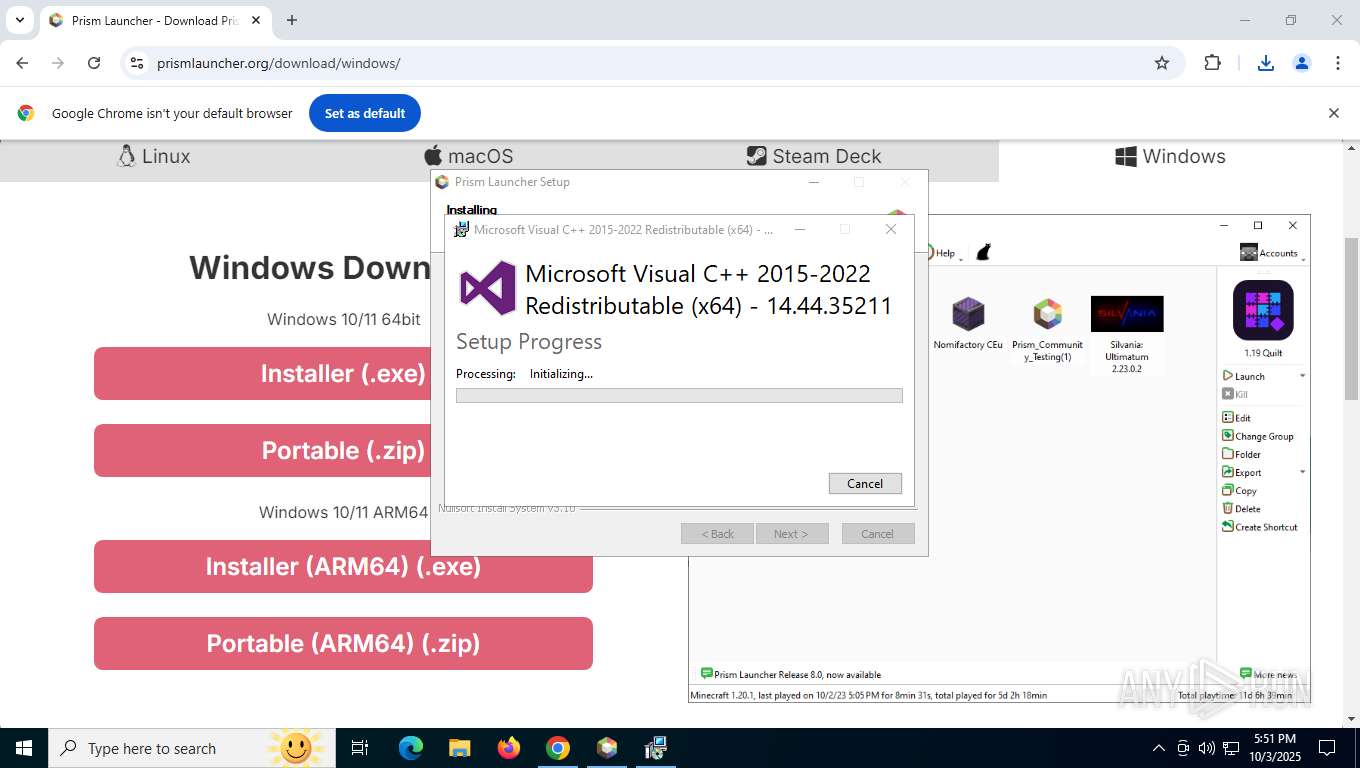Click the browser forward arrow
Viewport: 1360px width, 768px height.
(58, 63)
